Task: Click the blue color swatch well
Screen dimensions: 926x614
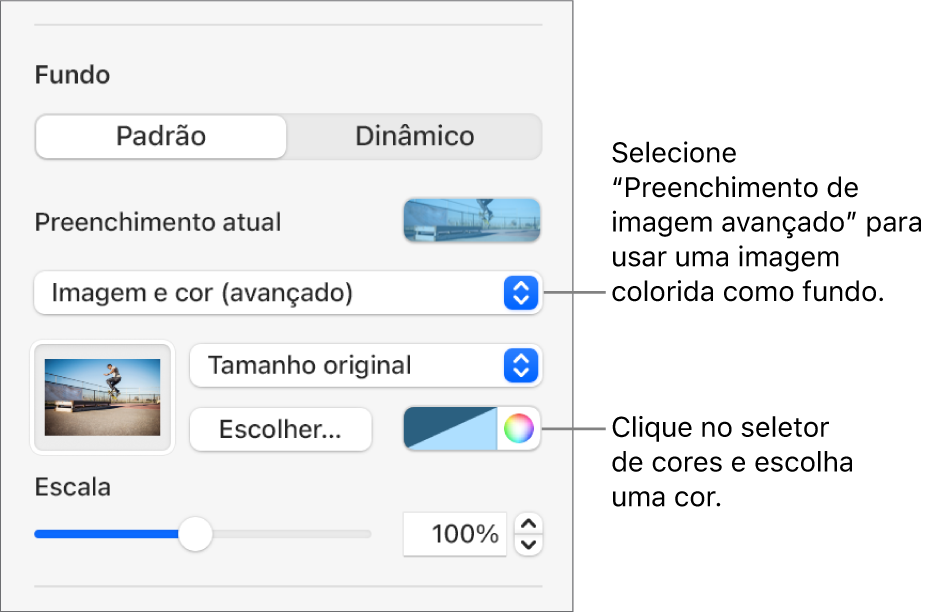Action: pos(450,429)
